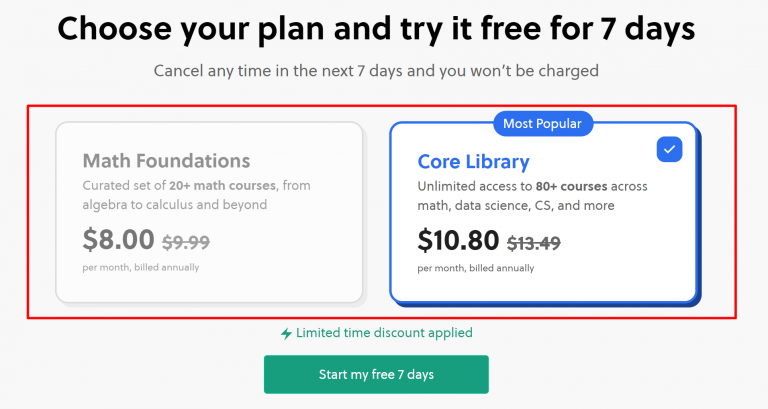
Task: Click the Limited time discount applied text
Action: tap(384, 333)
